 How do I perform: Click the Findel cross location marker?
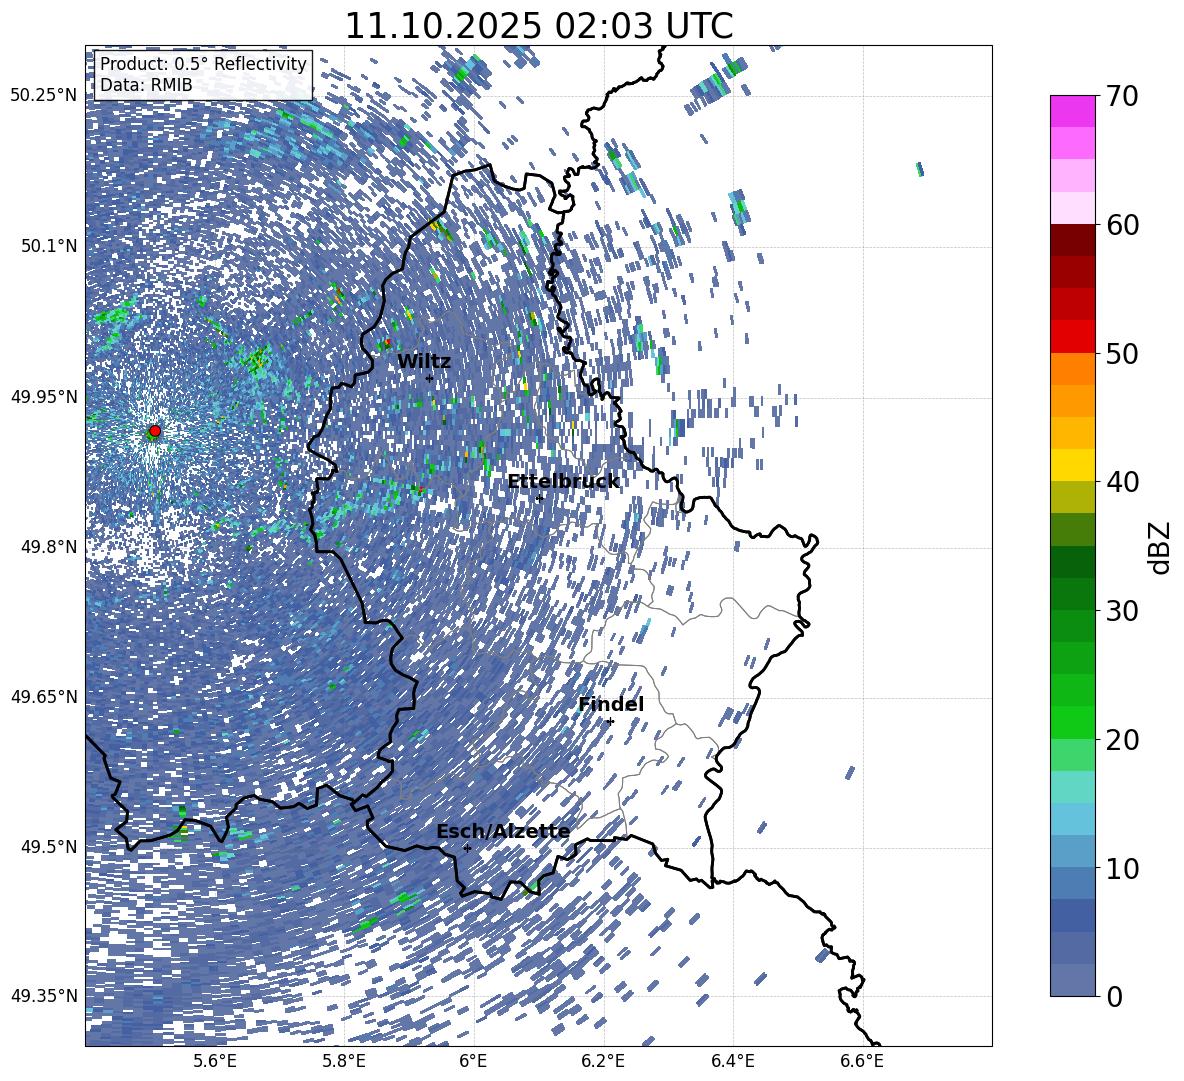tap(610, 721)
